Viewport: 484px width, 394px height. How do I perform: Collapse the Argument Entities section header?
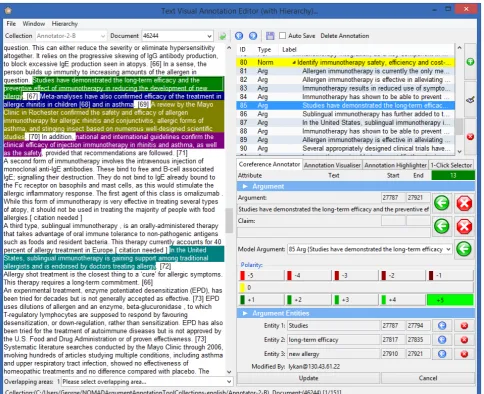pyautogui.click(x=356, y=313)
